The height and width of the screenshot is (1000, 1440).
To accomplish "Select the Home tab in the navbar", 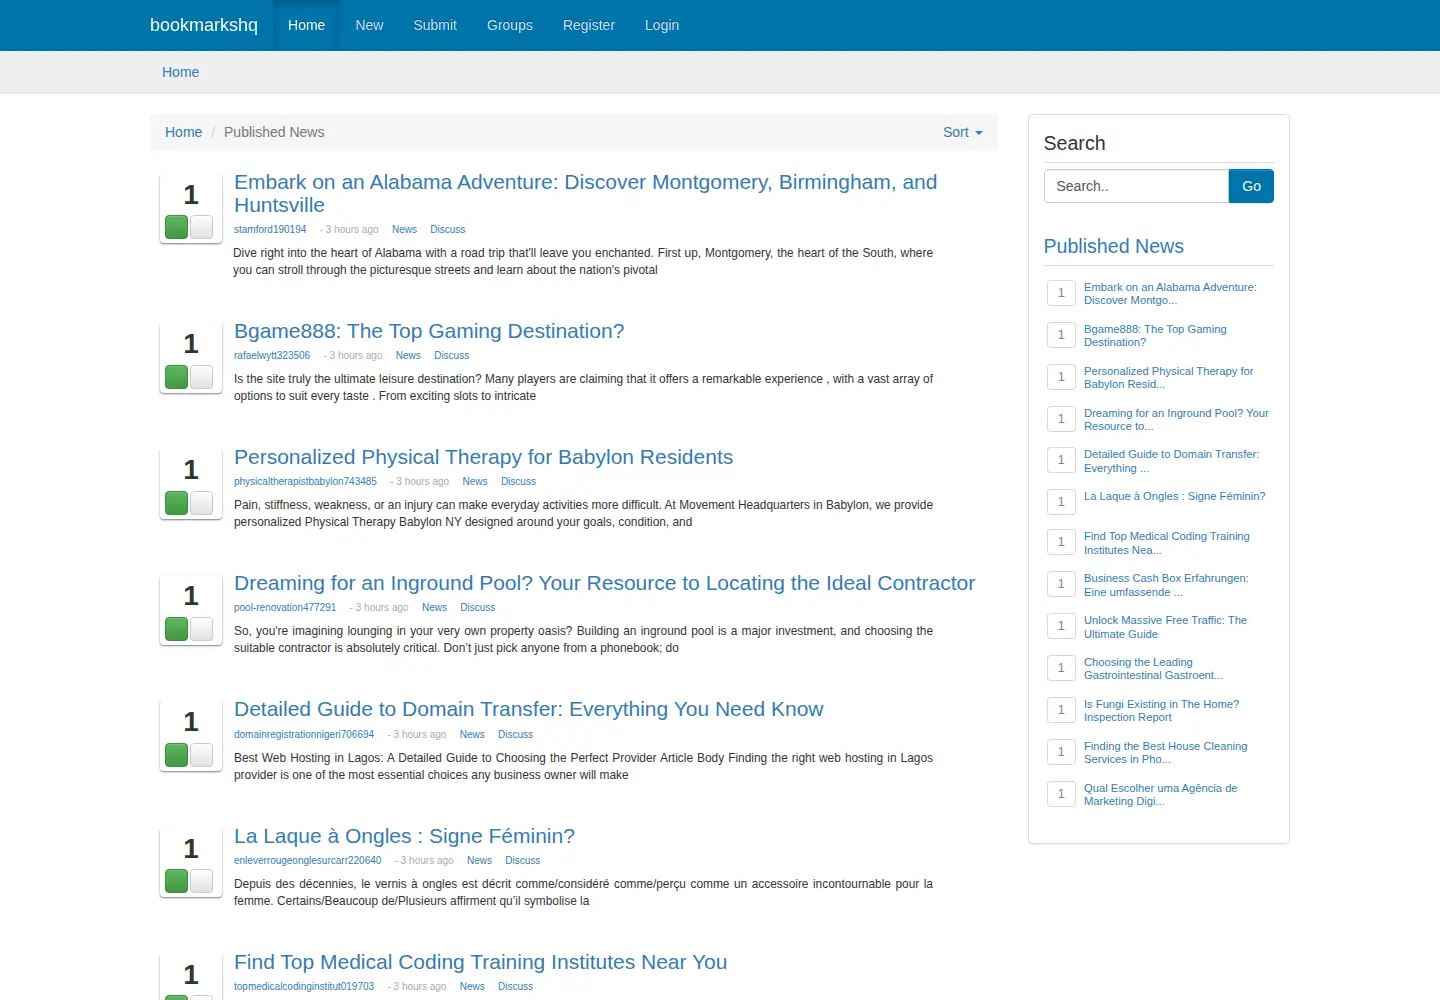I will tap(306, 25).
